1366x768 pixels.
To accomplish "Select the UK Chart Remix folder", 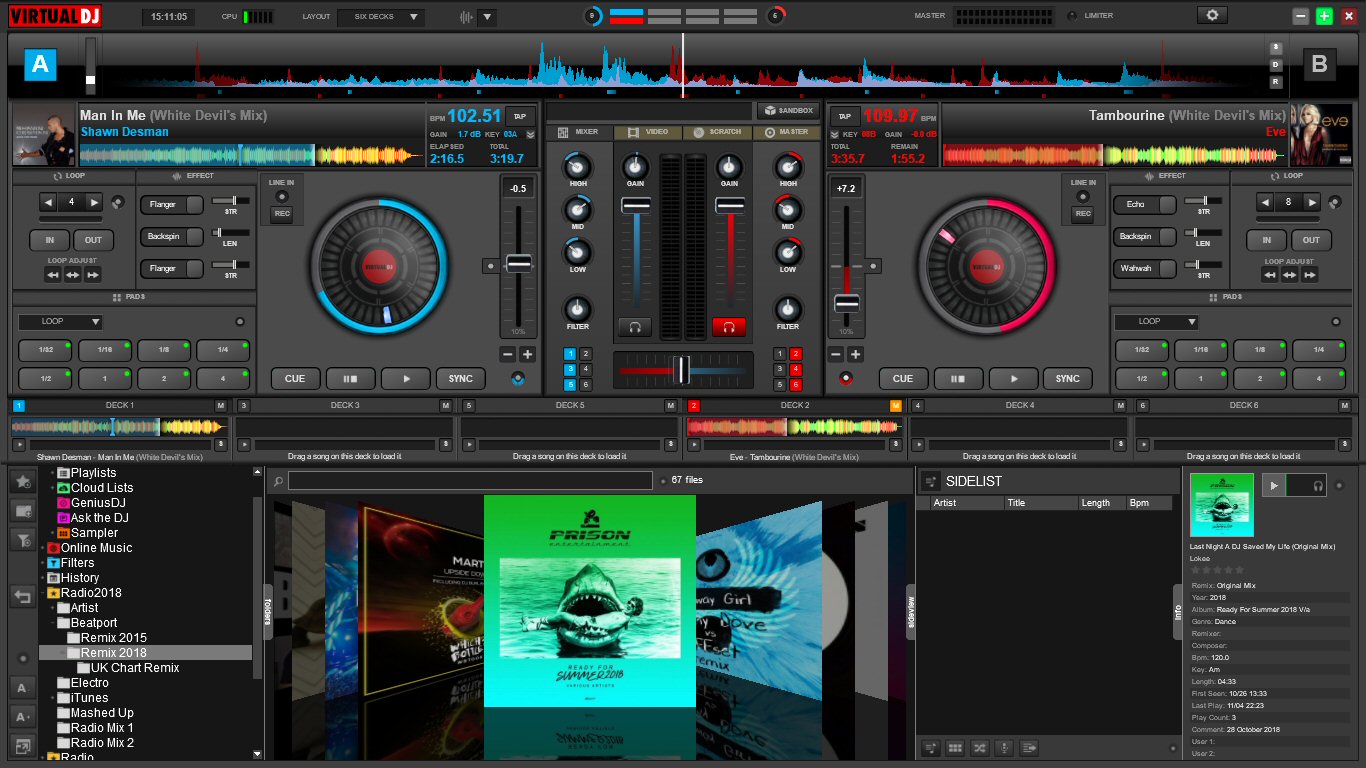I will click(x=135, y=668).
